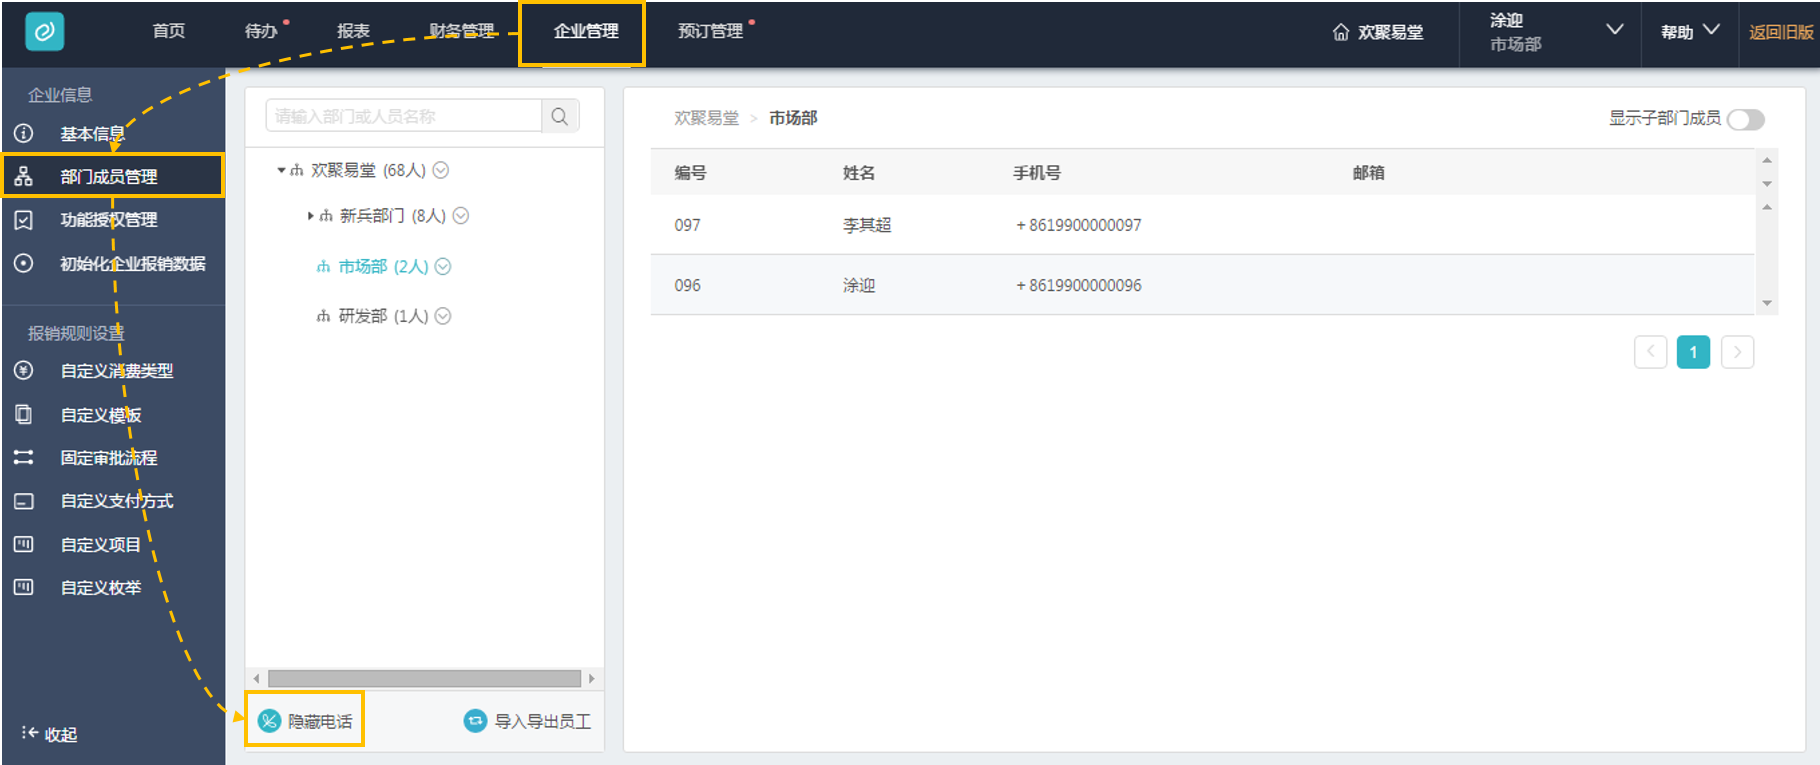Click the 自定义模板 copy icon
The image size is (1820, 765).
click(24, 414)
